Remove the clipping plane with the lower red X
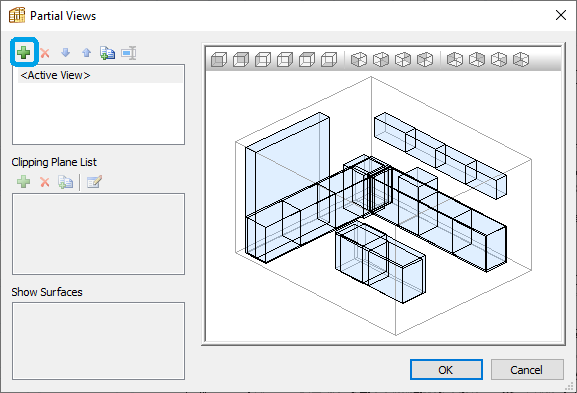577x393 pixels. [x=45, y=182]
